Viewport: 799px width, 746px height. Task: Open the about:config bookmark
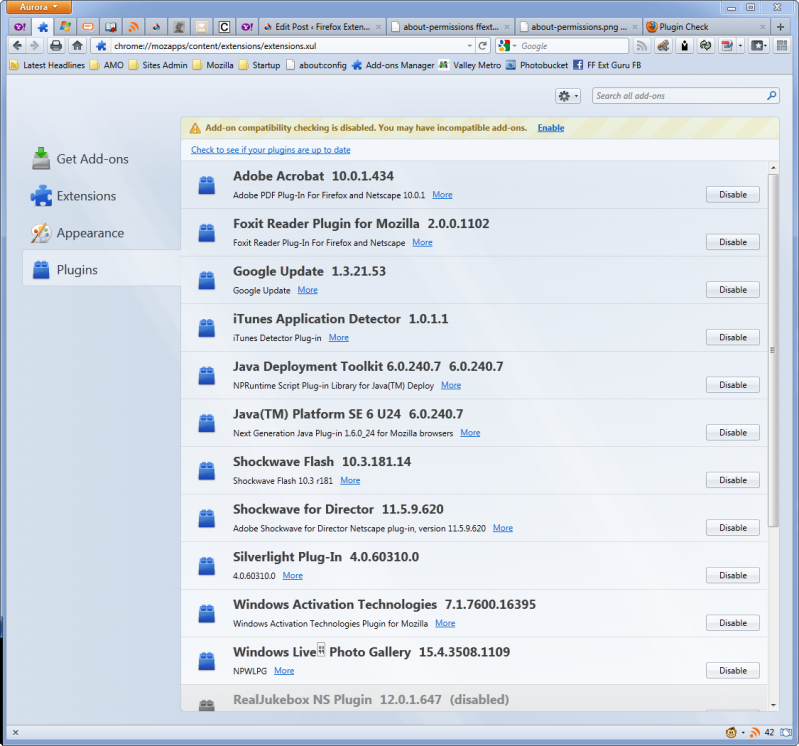(x=316, y=65)
